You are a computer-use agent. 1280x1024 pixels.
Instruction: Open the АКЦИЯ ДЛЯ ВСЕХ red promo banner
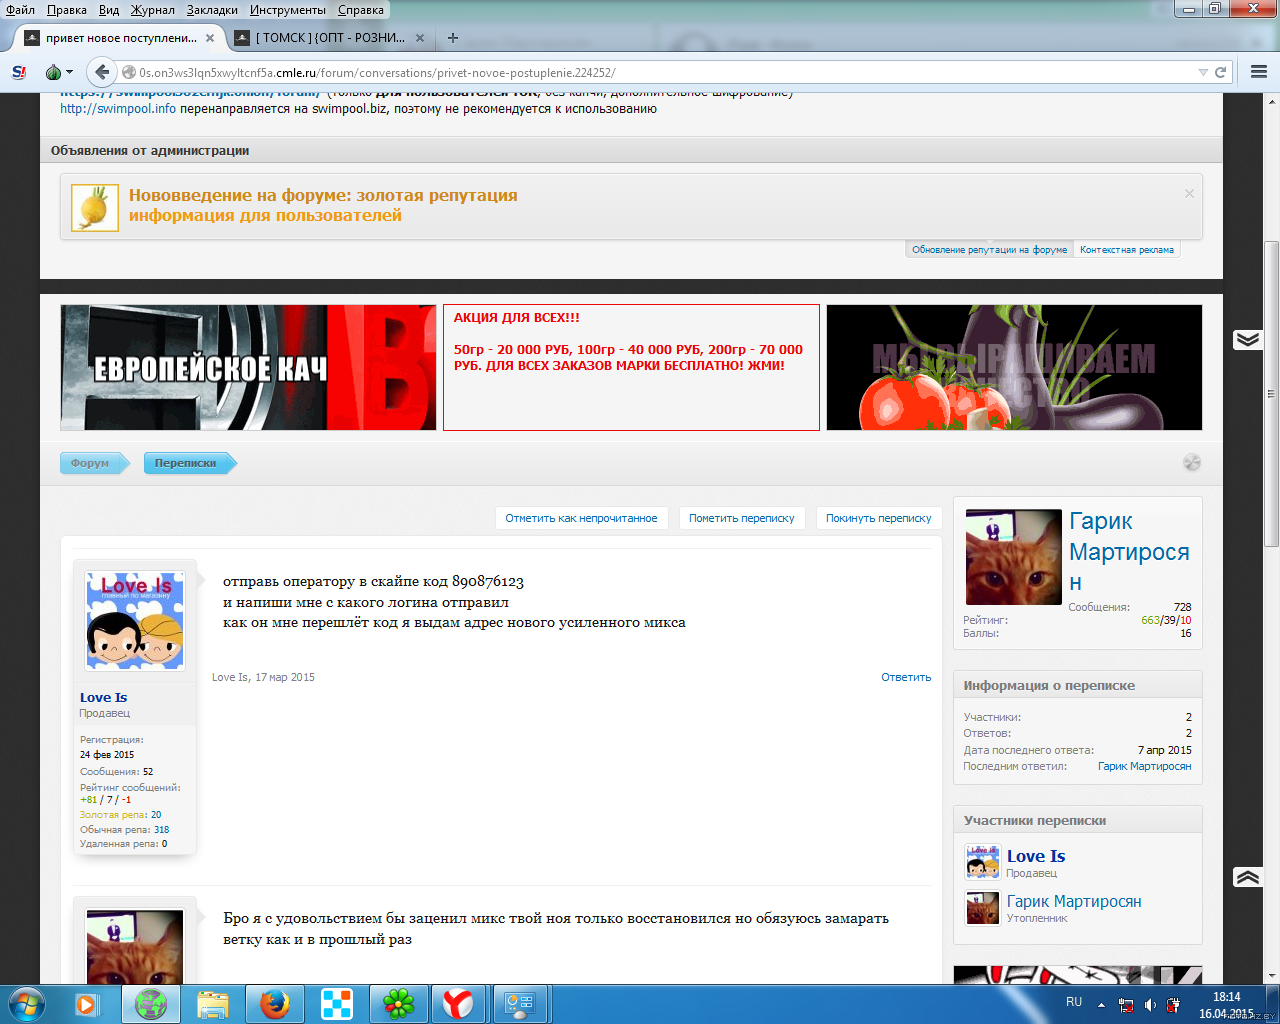coord(631,368)
